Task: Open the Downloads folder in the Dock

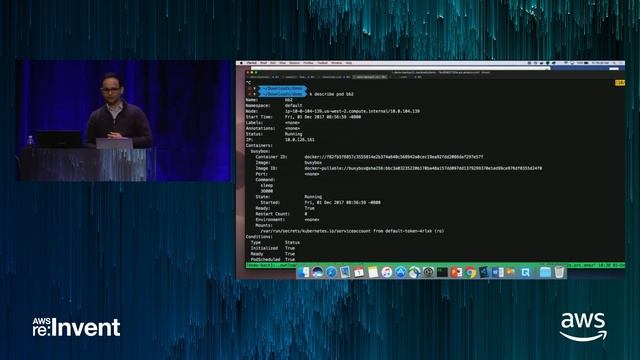Action: tap(545, 272)
